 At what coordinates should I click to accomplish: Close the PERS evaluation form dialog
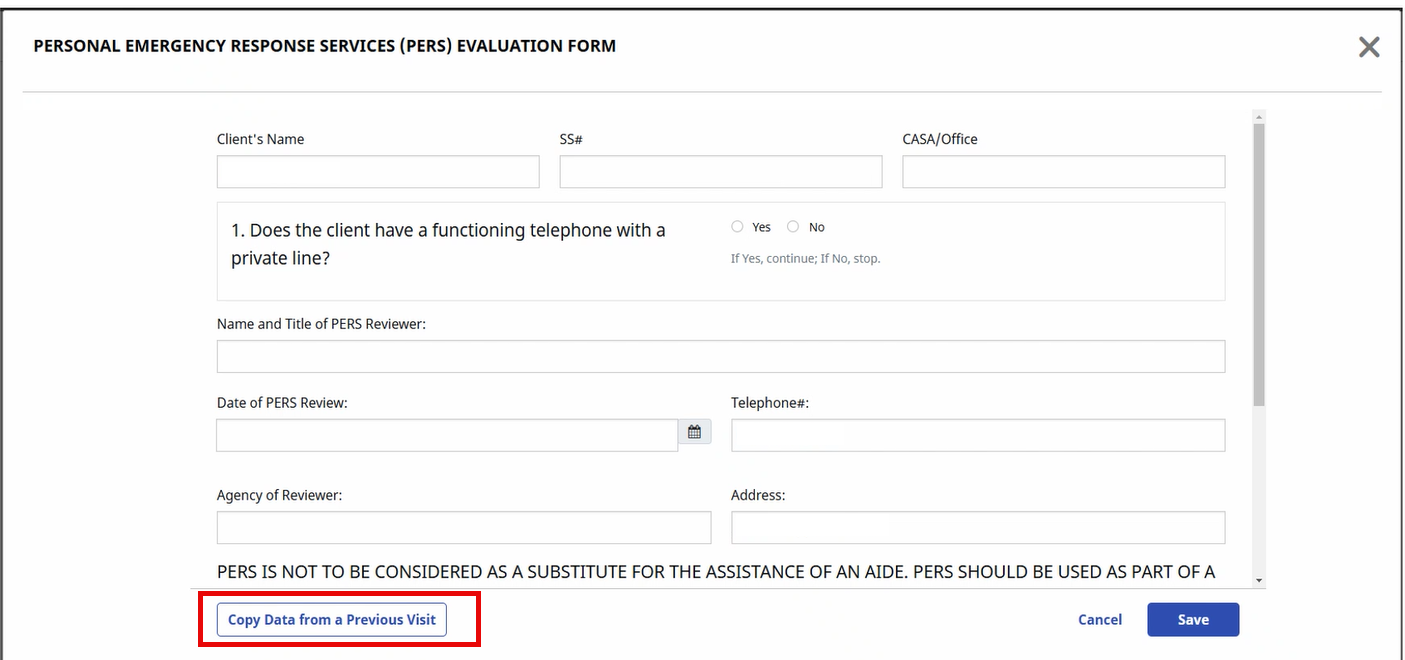pyautogui.click(x=1368, y=47)
